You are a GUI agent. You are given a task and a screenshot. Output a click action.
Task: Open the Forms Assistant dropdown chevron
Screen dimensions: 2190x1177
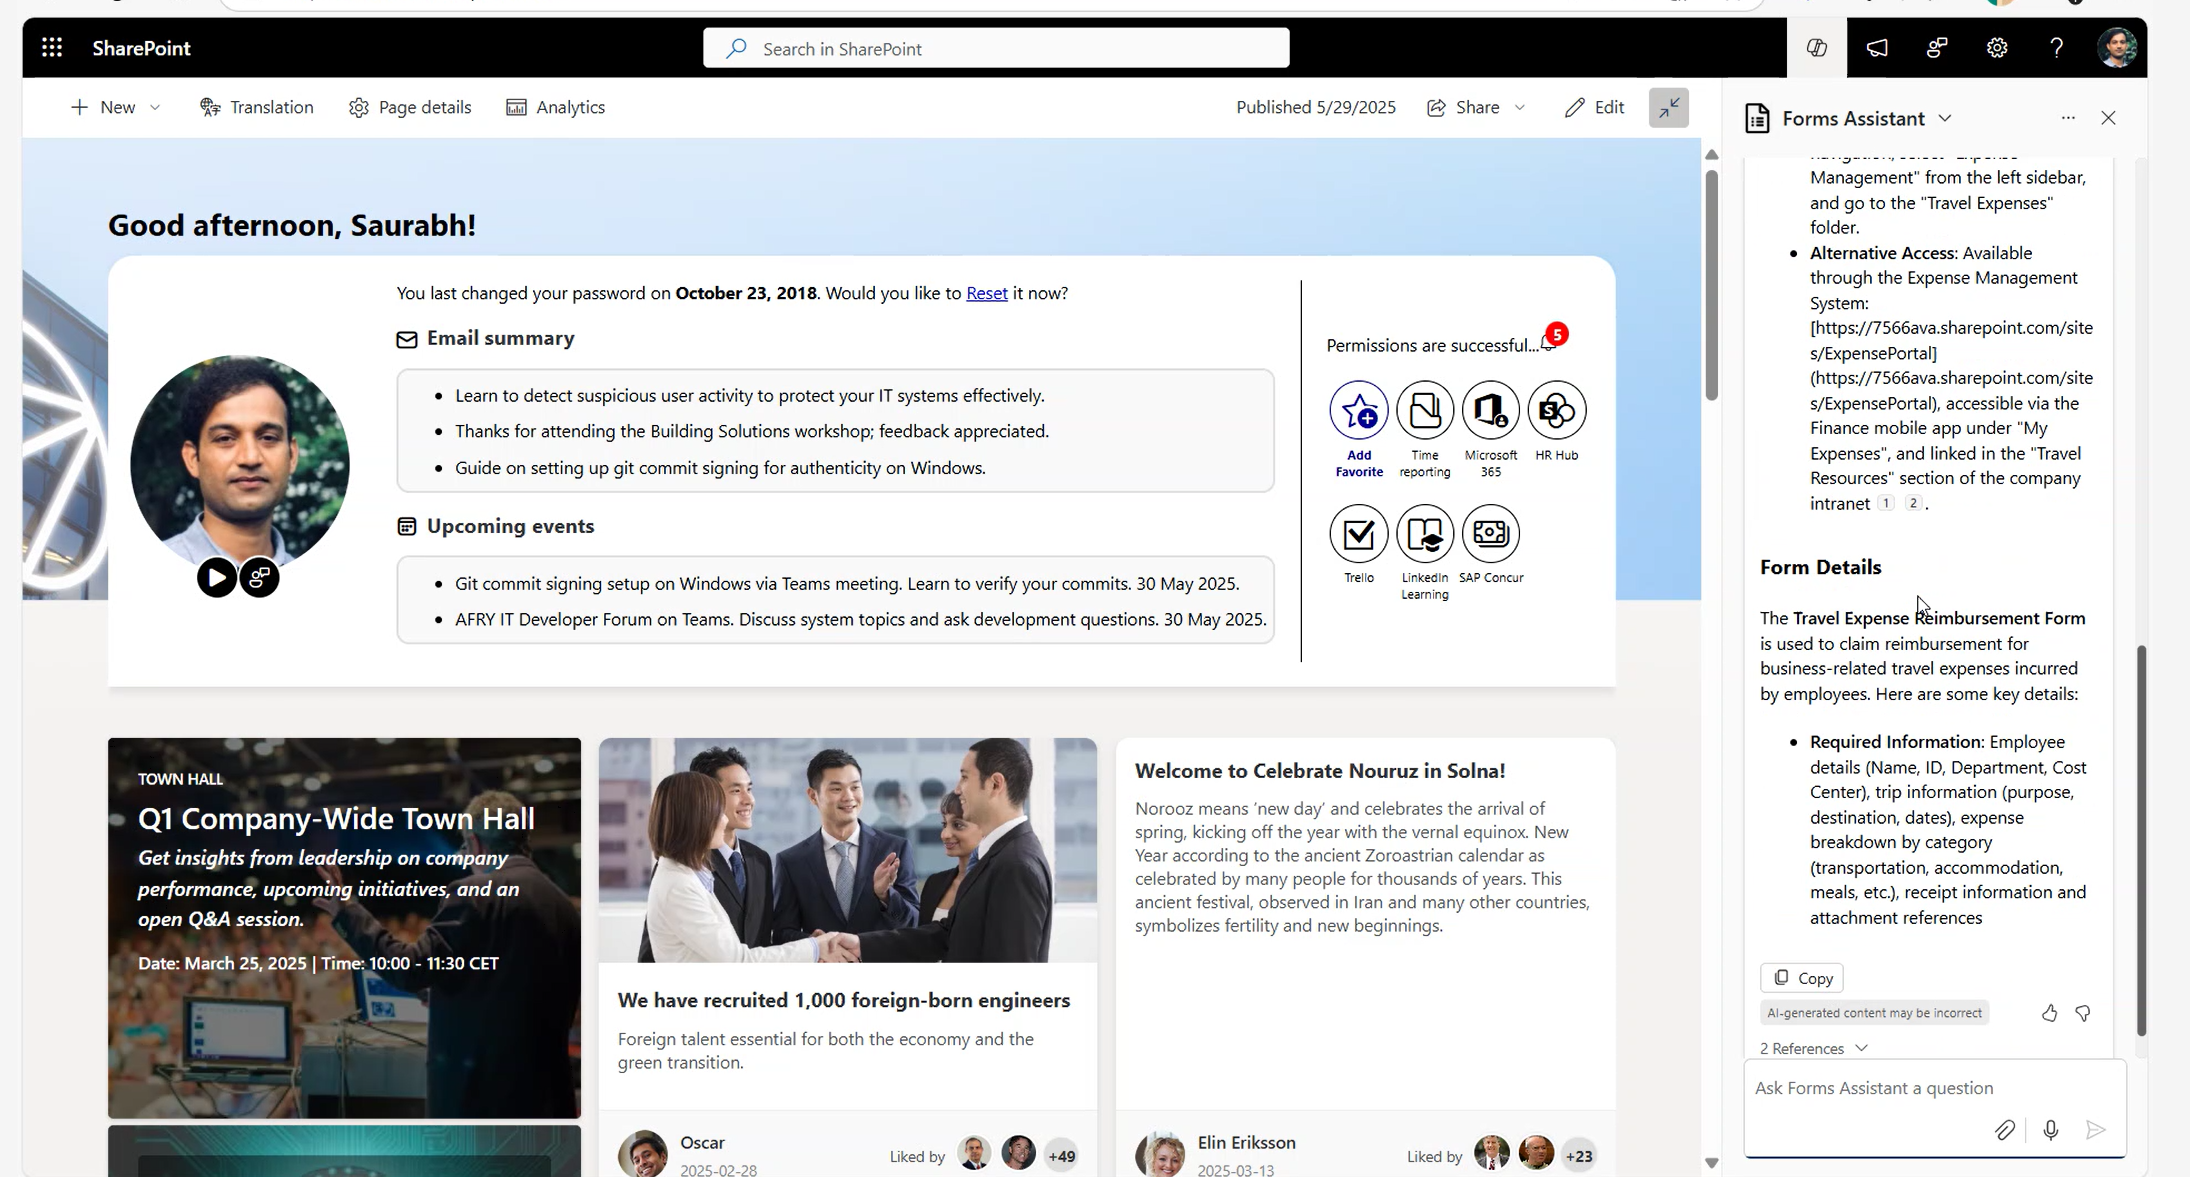tap(1944, 118)
